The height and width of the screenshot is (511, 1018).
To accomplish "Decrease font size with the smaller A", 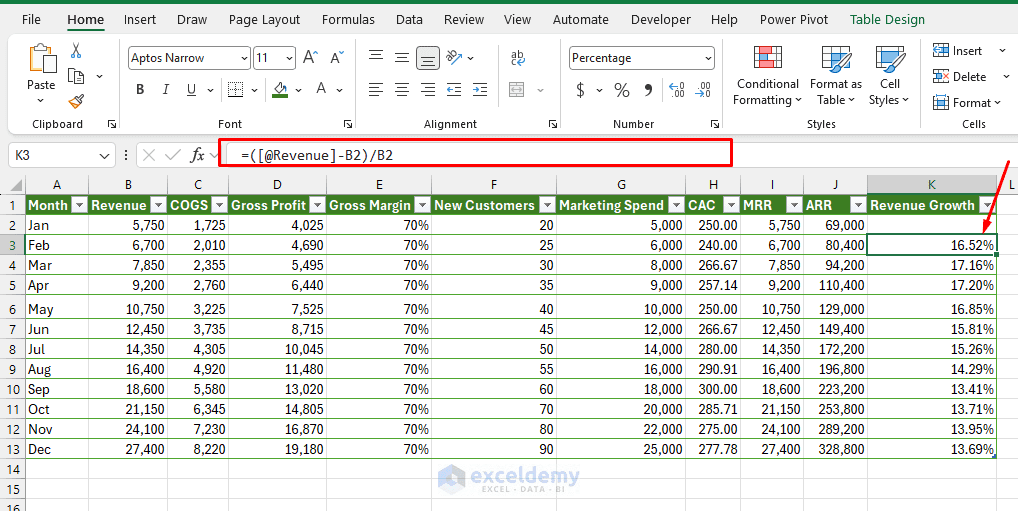I will coord(336,58).
